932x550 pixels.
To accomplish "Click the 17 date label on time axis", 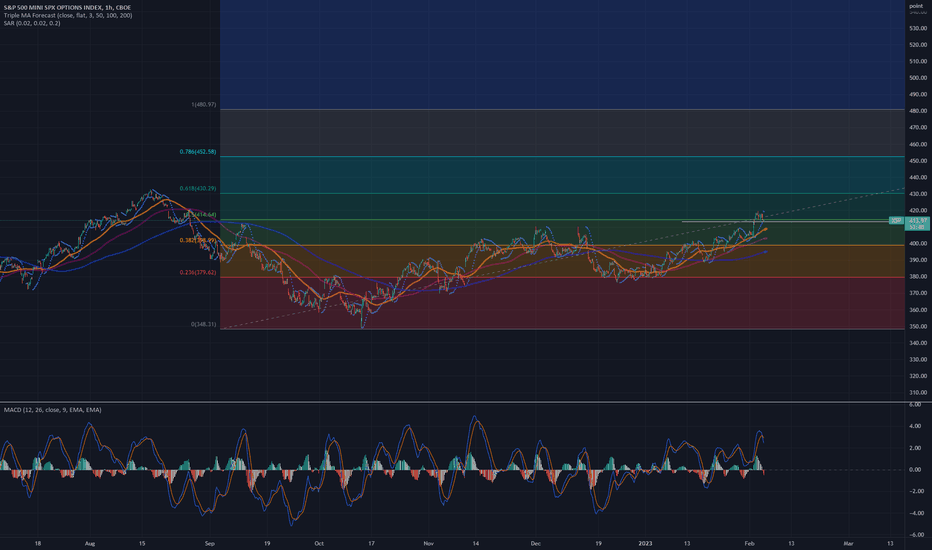I will (371, 543).
